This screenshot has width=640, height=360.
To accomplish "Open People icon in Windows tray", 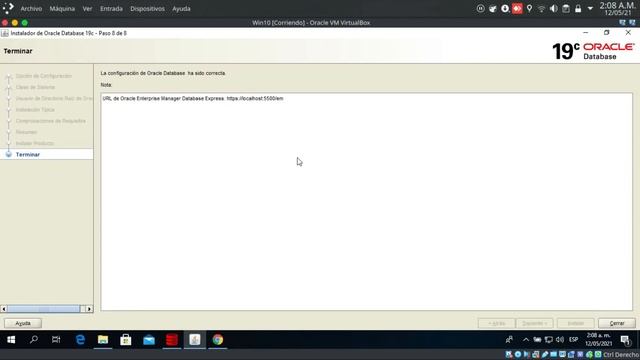I will point(509,340).
